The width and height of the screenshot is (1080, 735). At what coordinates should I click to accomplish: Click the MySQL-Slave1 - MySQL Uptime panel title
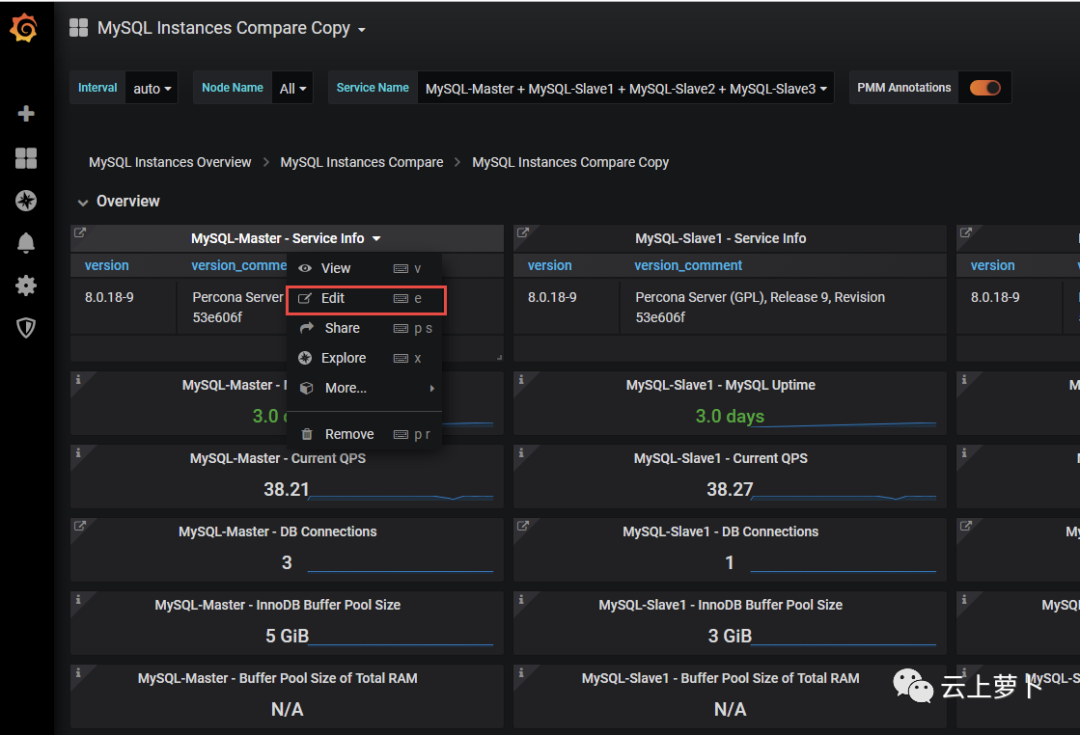720,385
